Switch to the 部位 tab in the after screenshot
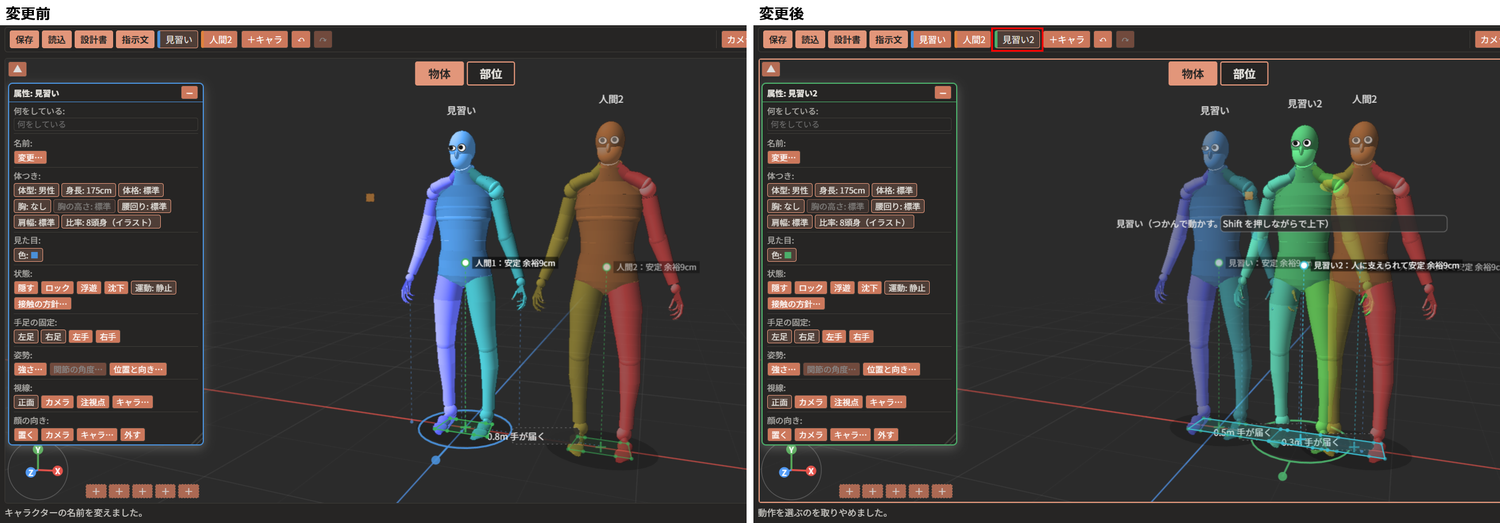 pos(1244,73)
